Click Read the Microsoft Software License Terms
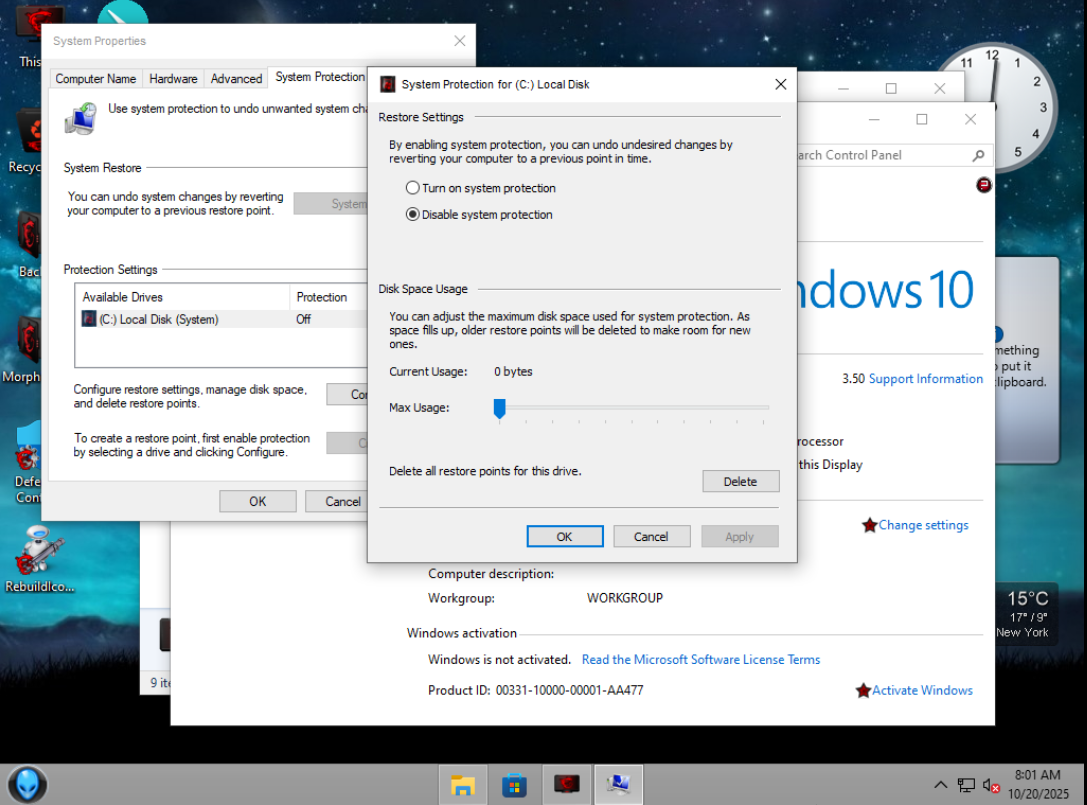 [700, 660]
